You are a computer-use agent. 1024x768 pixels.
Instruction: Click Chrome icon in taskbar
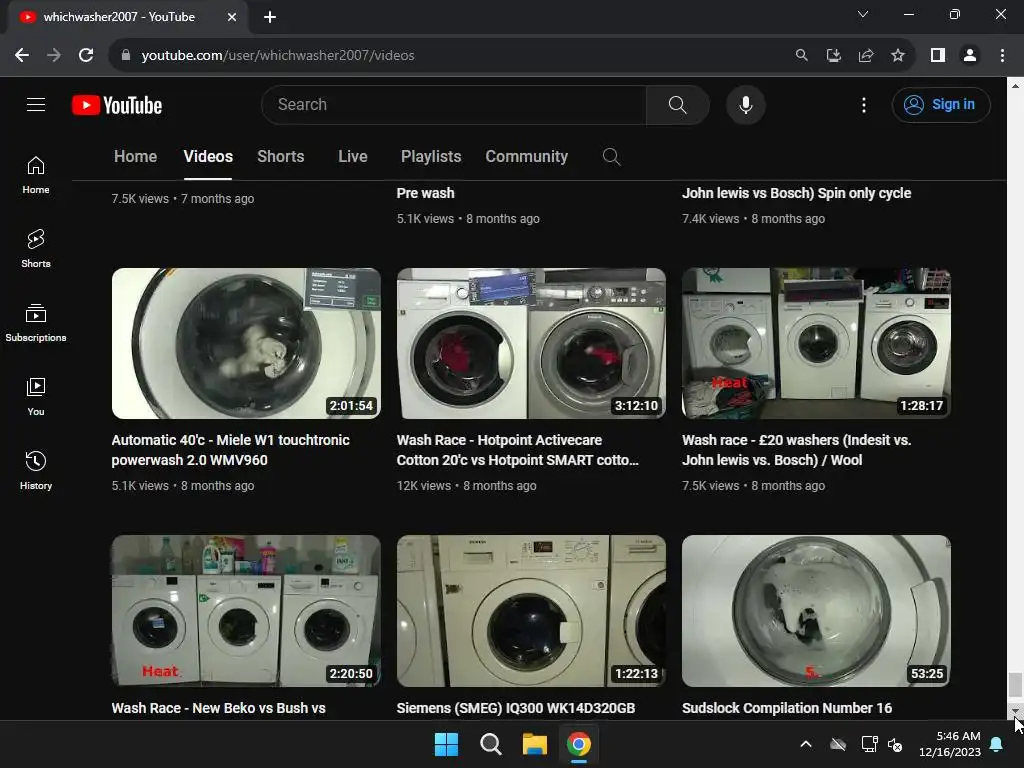click(x=579, y=744)
